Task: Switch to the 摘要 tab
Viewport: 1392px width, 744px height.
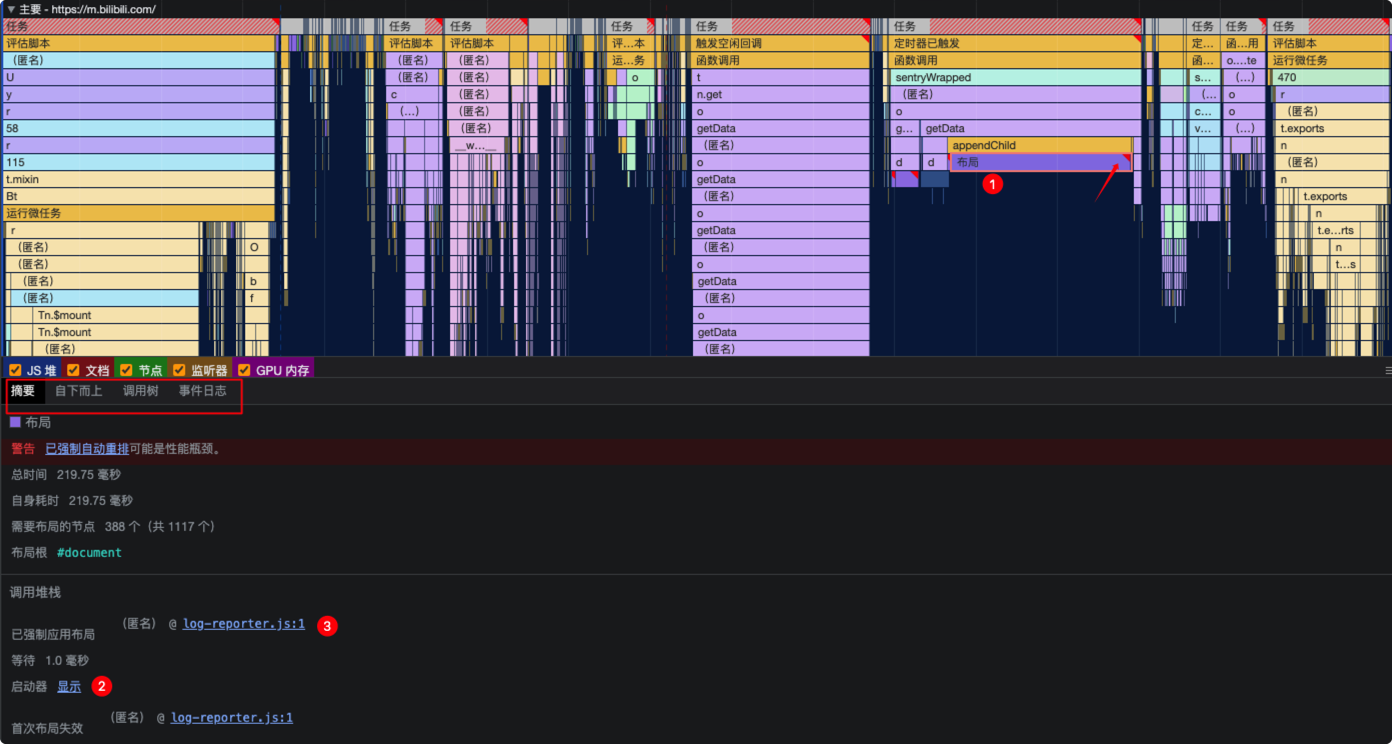Action: pyautogui.click(x=23, y=391)
